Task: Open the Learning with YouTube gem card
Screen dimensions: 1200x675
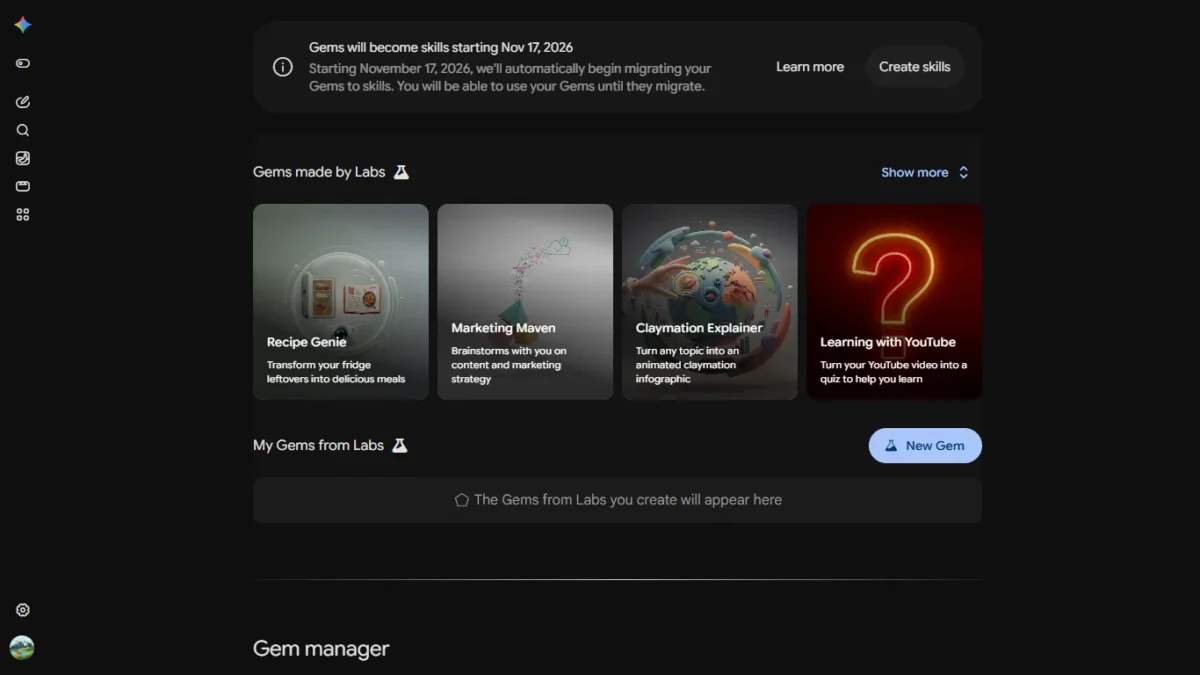Action: coord(894,302)
